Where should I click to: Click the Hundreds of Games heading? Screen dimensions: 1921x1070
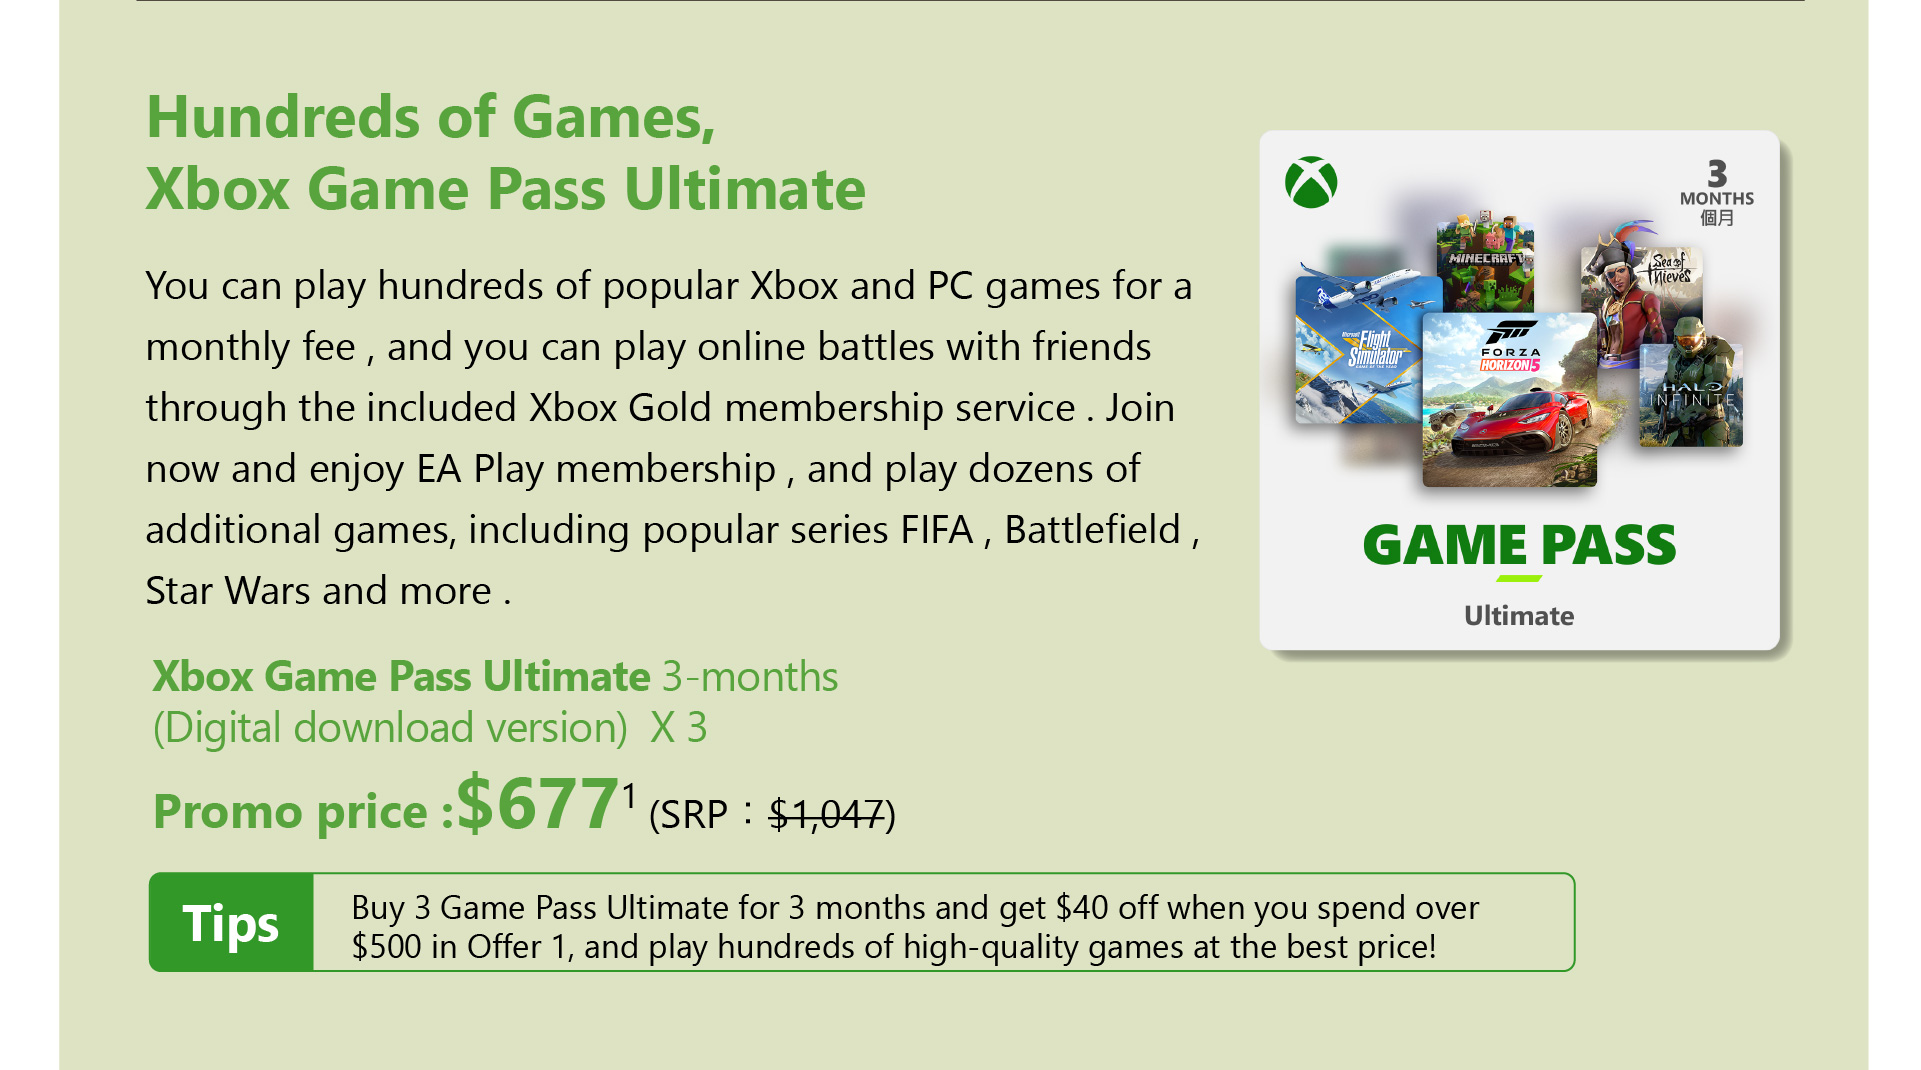(x=431, y=117)
